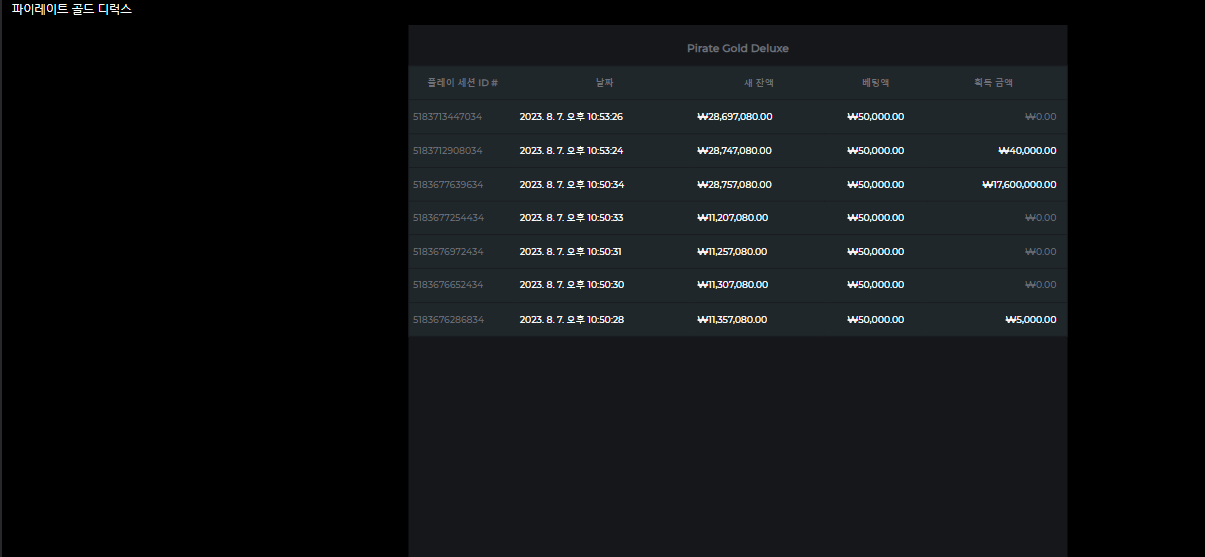Click the 획득 금액 column header

pyautogui.click(x=993, y=83)
